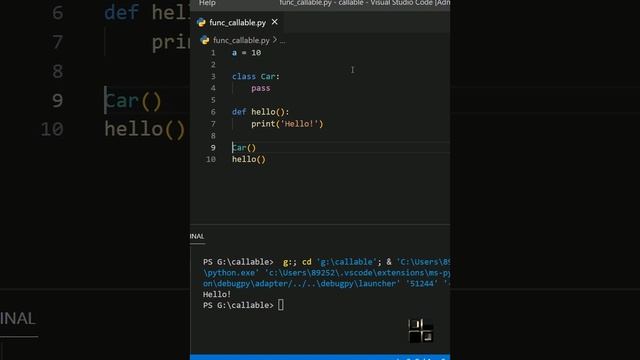
Task: Close the func_callable.py tab
Action: (x=275, y=22)
